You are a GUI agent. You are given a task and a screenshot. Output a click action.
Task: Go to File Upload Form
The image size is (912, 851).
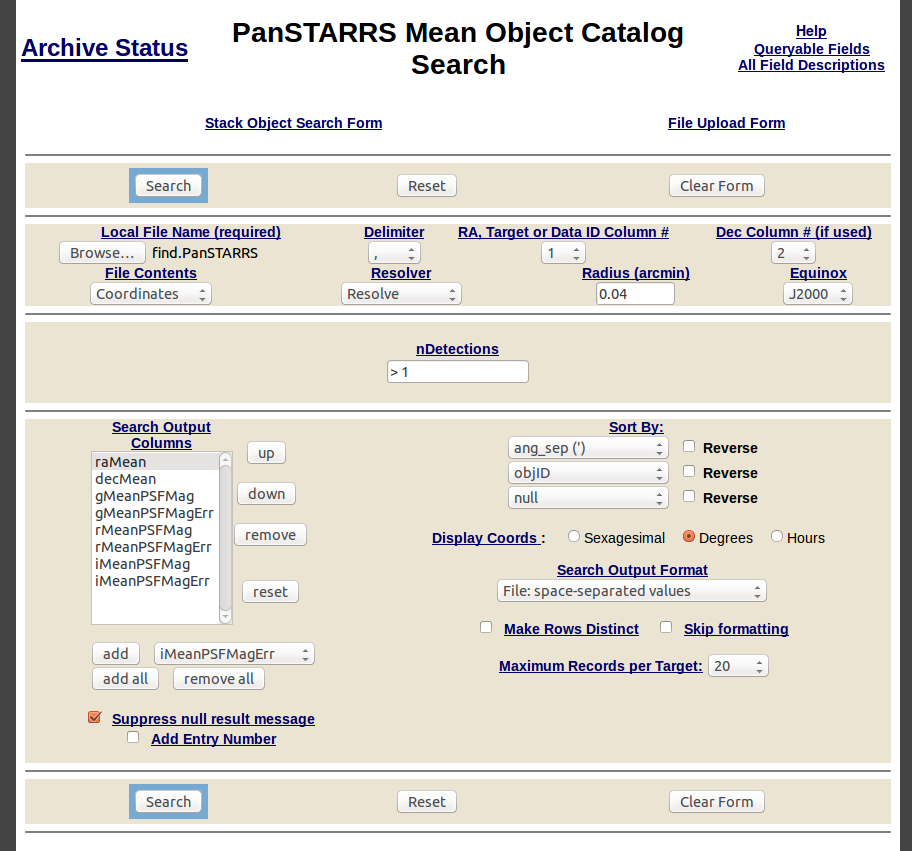pyautogui.click(x=726, y=123)
